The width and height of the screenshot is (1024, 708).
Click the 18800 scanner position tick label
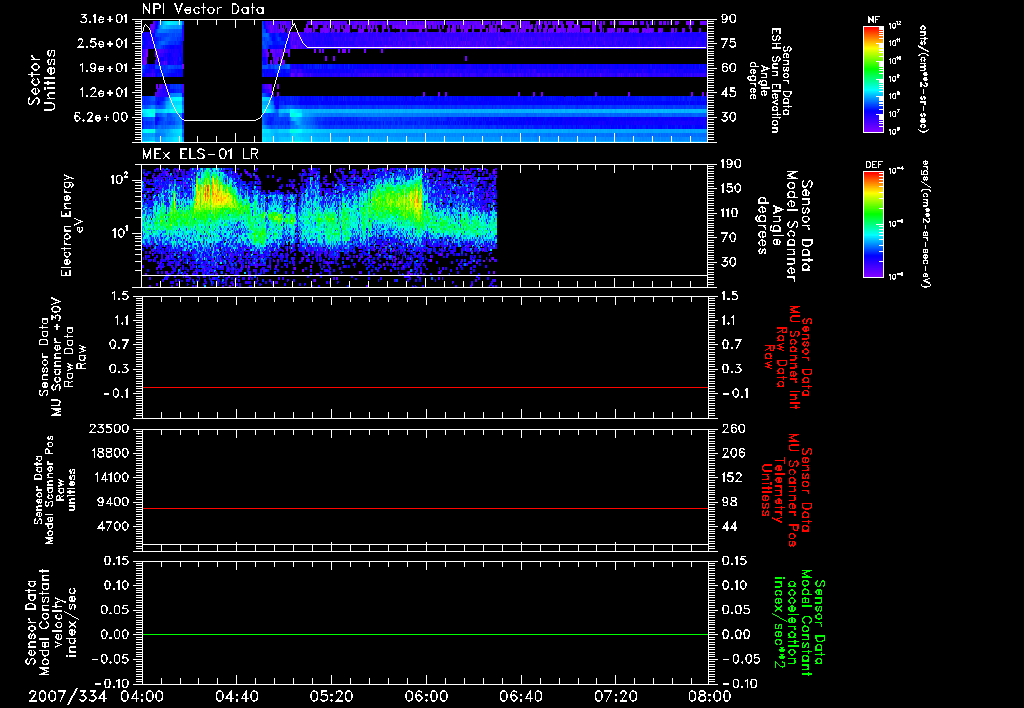[x=108, y=453]
